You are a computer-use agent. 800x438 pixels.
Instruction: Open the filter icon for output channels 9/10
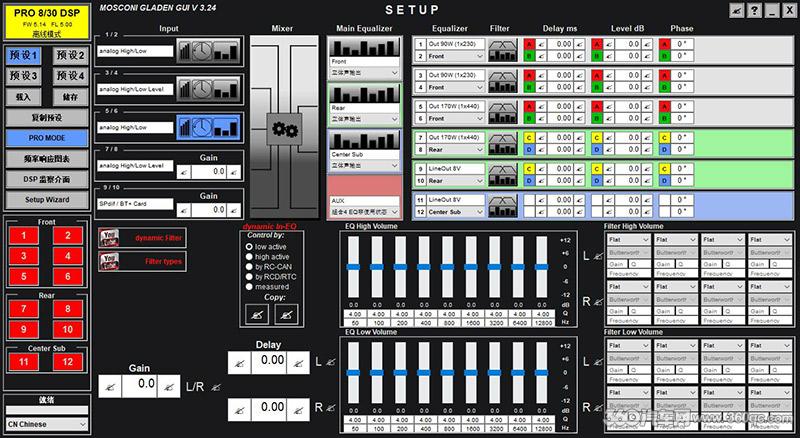503,175
